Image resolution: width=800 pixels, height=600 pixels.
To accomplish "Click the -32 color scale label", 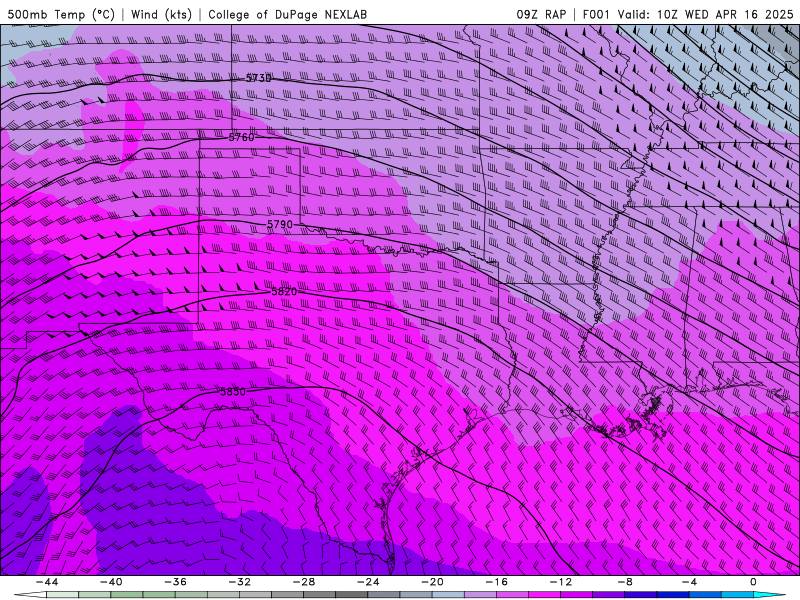I will [x=239, y=582].
